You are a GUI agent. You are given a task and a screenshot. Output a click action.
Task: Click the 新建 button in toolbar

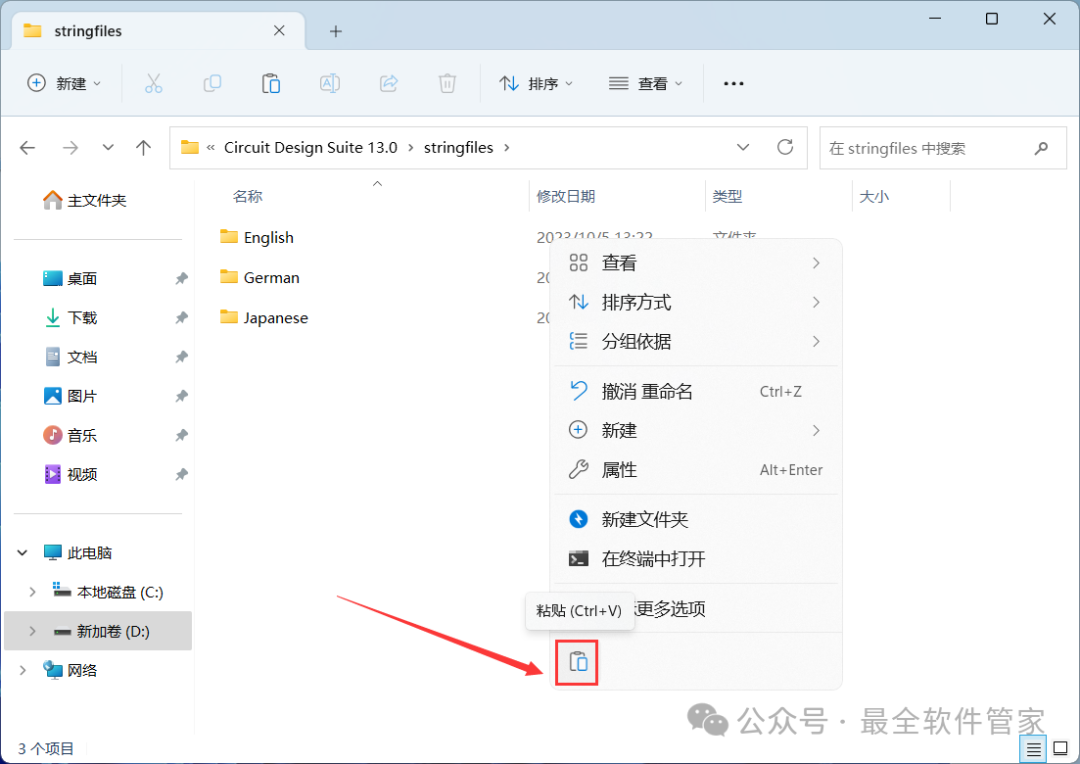coord(63,84)
